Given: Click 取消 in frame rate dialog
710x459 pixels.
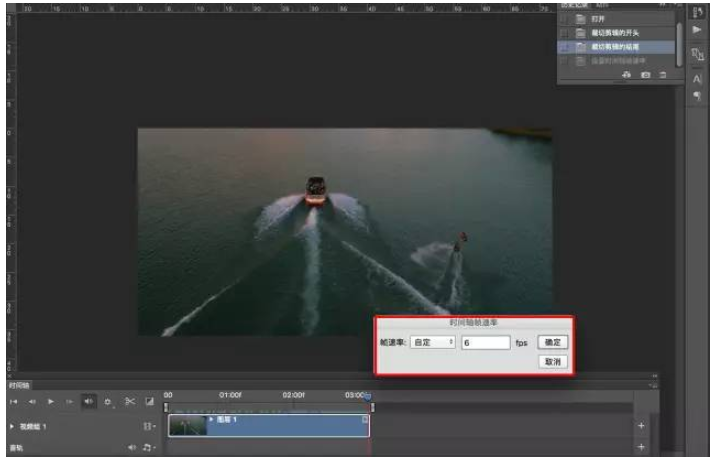Looking at the screenshot, I should pyautogui.click(x=553, y=361).
